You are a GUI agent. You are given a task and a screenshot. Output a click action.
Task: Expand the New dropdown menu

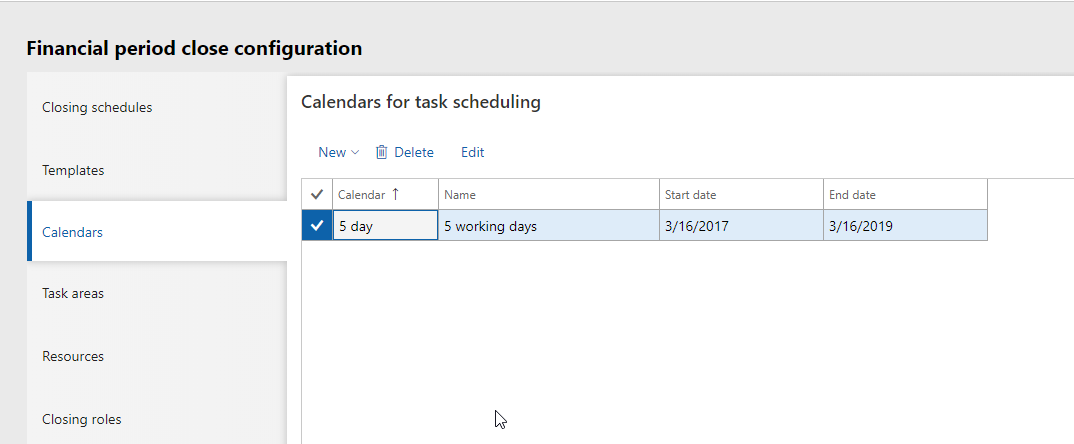coord(338,153)
